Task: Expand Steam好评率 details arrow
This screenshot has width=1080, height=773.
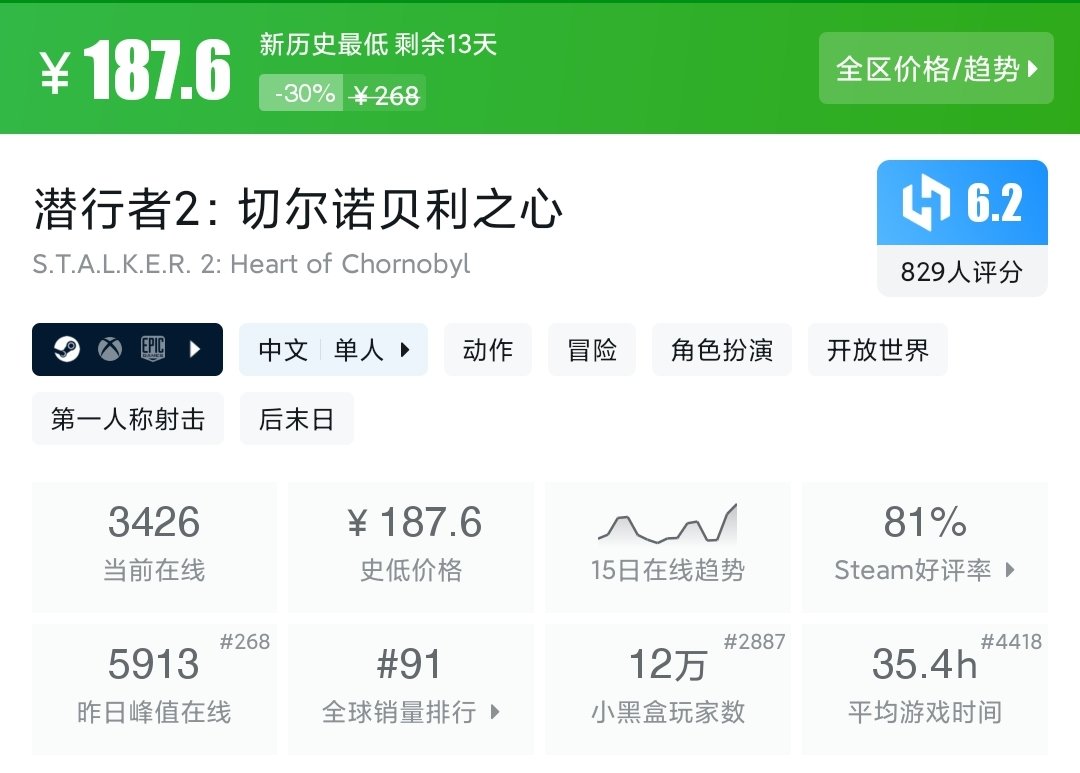Action: coord(1010,570)
